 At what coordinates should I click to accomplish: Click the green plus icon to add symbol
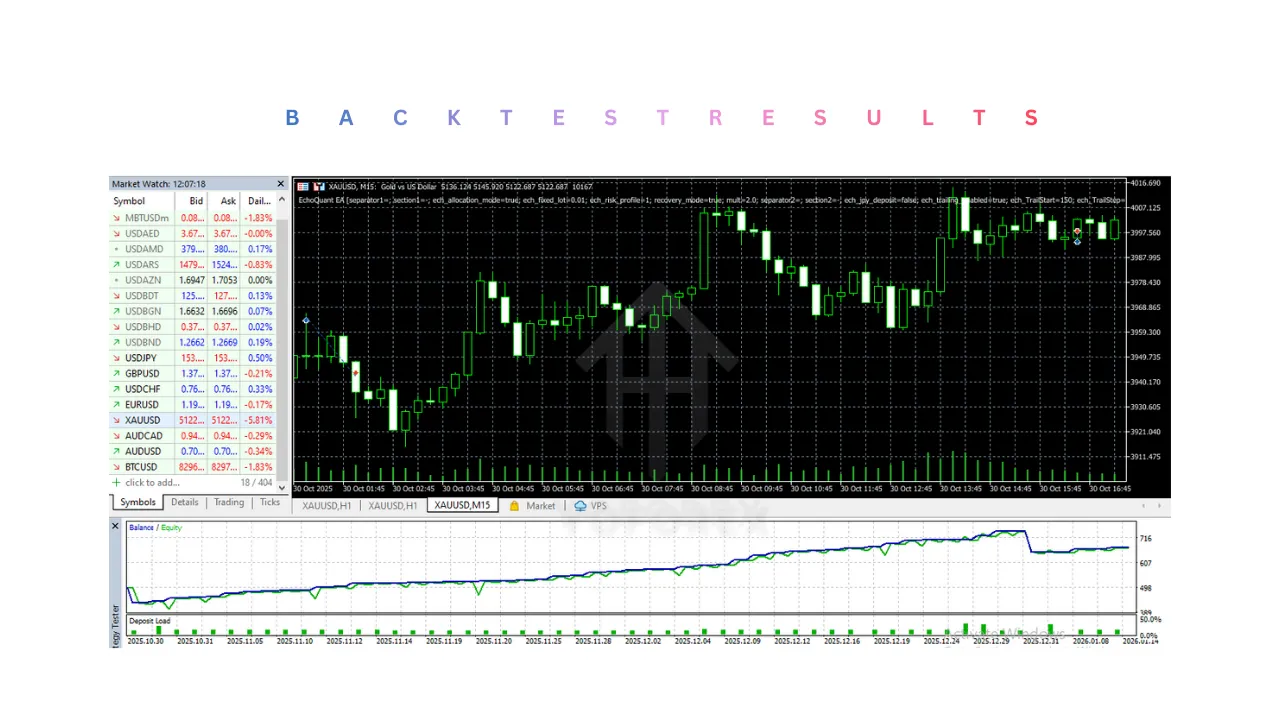(x=116, y=482)
